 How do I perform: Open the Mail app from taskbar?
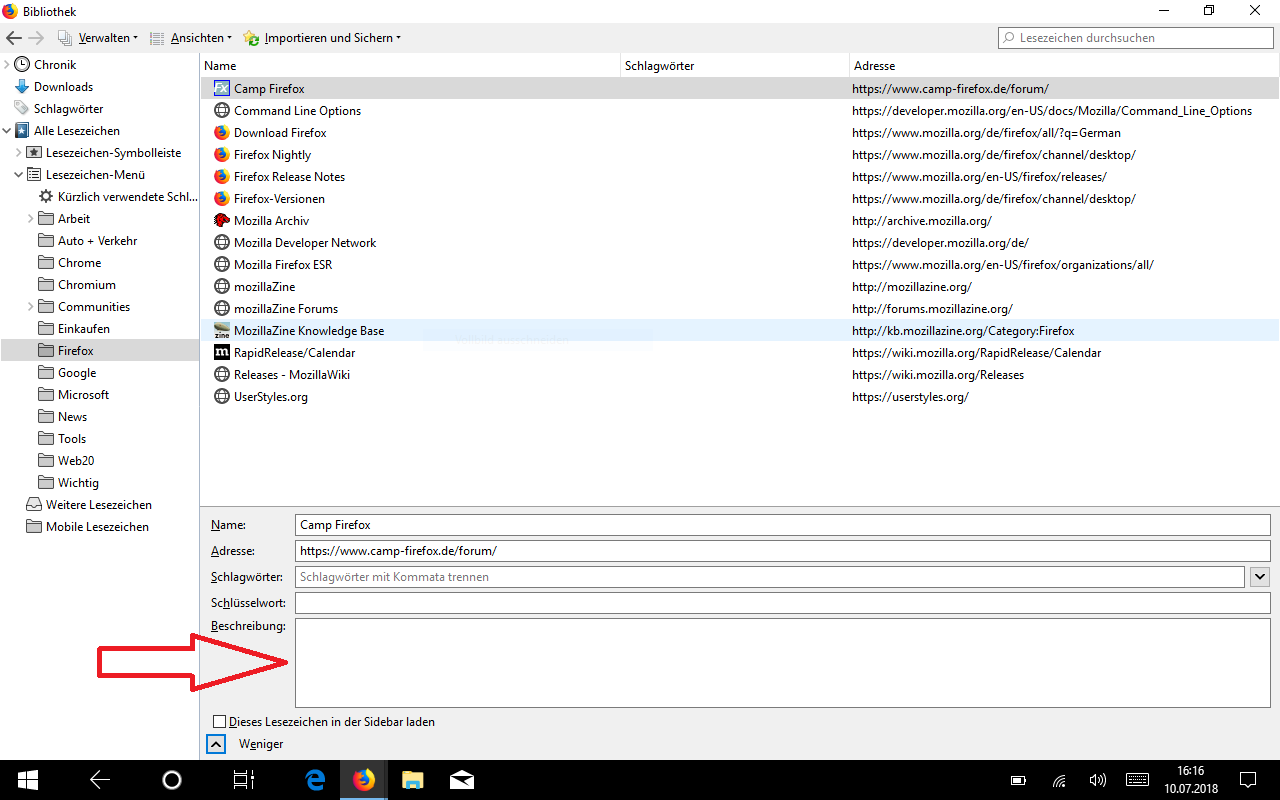coord(461,780)
